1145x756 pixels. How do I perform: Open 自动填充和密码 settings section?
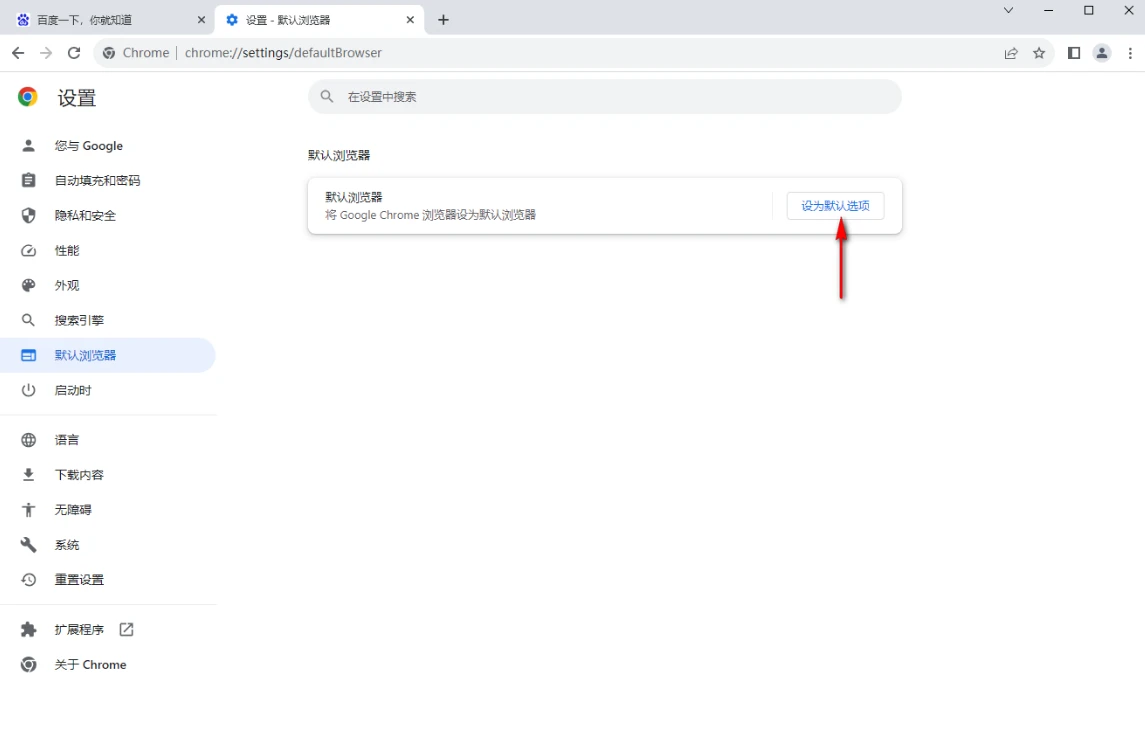pyautogui.click(x=107, y=180)
